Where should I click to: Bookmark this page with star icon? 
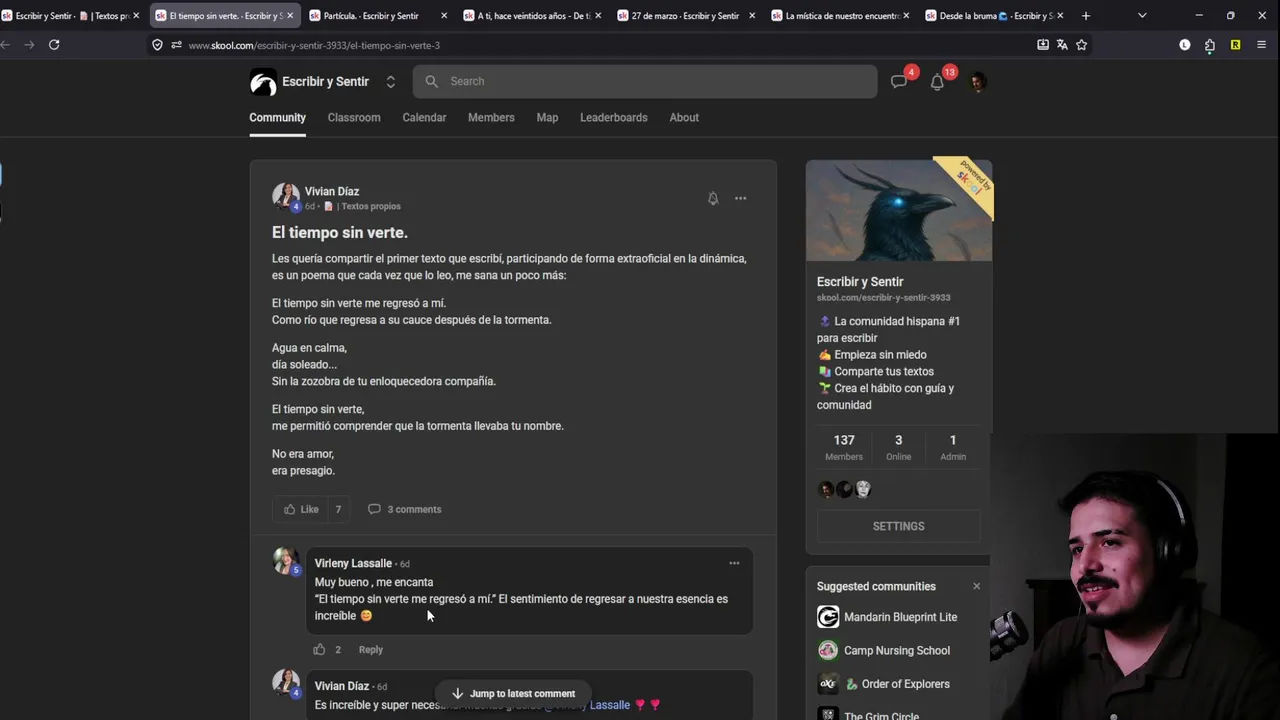(1081, 45)
